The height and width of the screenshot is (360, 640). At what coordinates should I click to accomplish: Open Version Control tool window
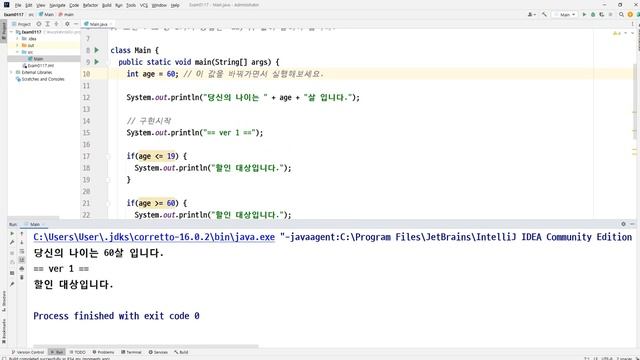pos(28,352)
